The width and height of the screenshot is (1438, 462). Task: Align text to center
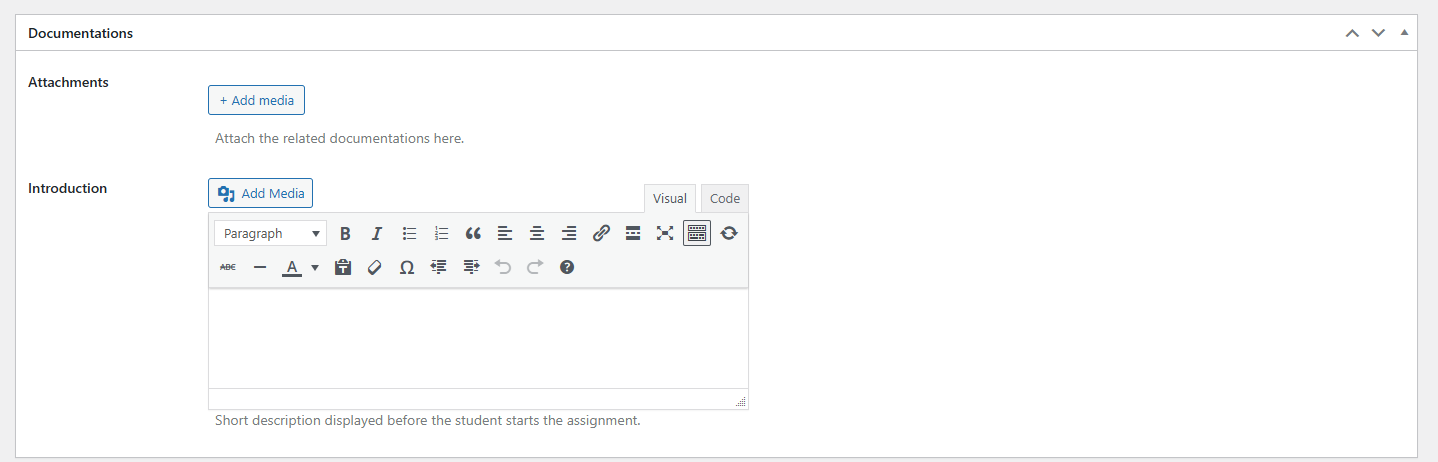point(537,233)
